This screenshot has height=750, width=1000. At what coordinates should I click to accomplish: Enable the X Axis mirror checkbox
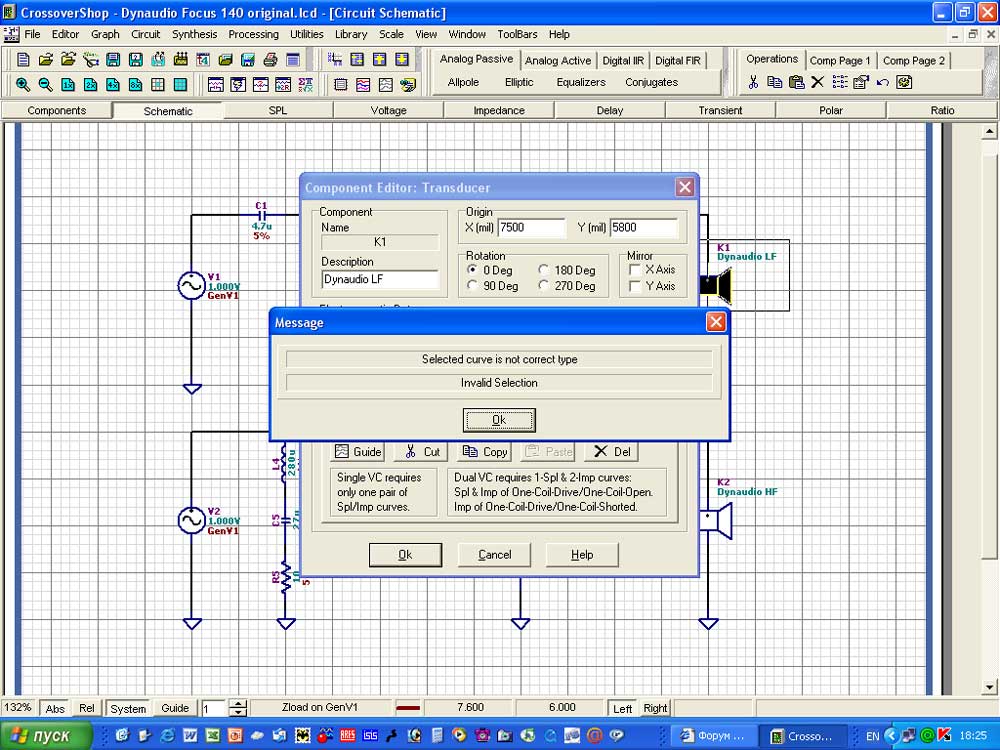(x=635, y=270)
